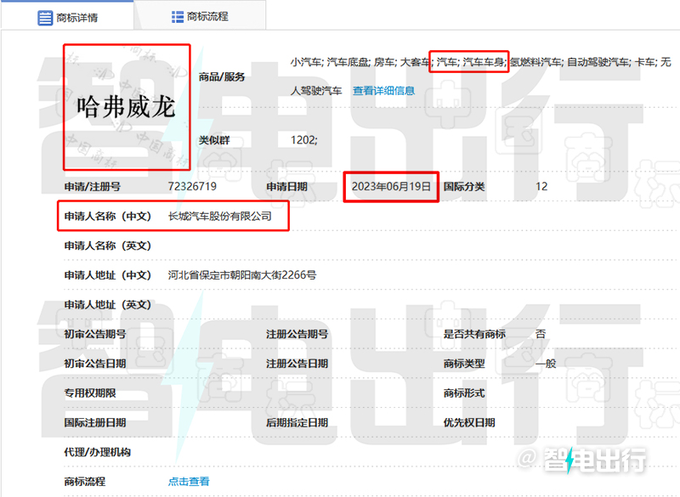Select the trademark type value 一般
The width and height of the screenshot is (680, 497).
pyautogui.click(x=546, y=363)
